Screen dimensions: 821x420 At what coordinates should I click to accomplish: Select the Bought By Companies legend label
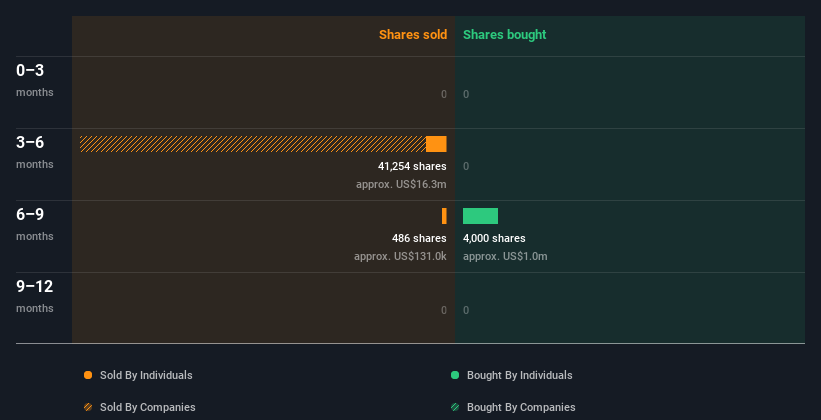point(521,407)
